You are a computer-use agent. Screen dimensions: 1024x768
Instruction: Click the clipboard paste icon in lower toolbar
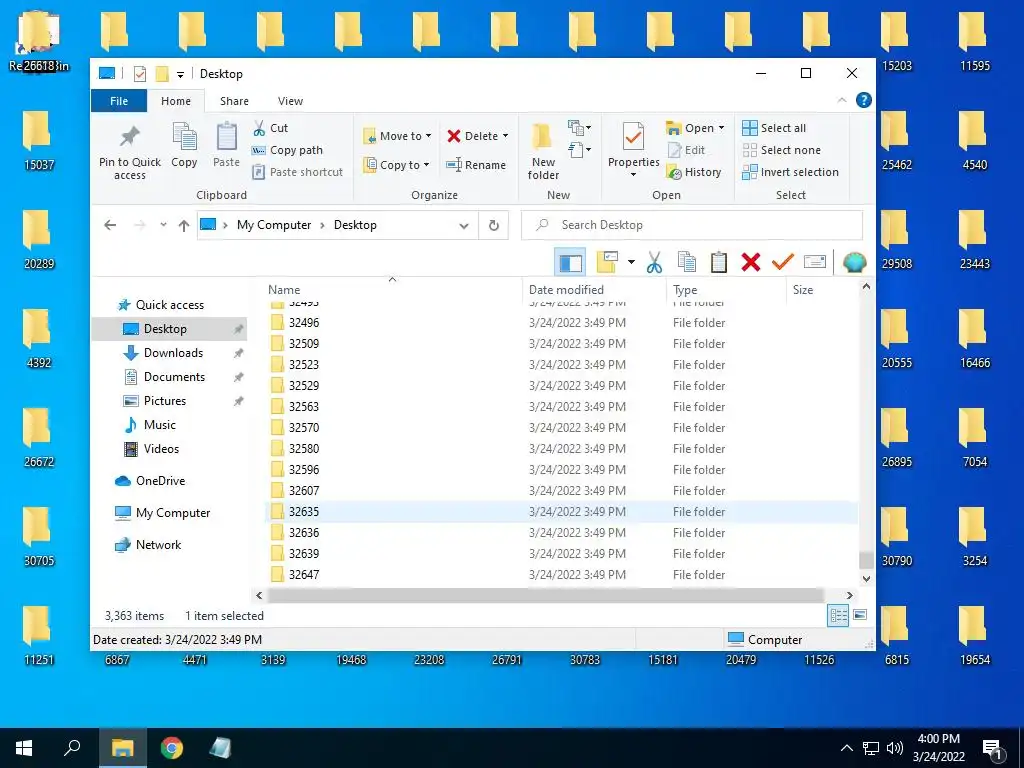coord(718,262)
